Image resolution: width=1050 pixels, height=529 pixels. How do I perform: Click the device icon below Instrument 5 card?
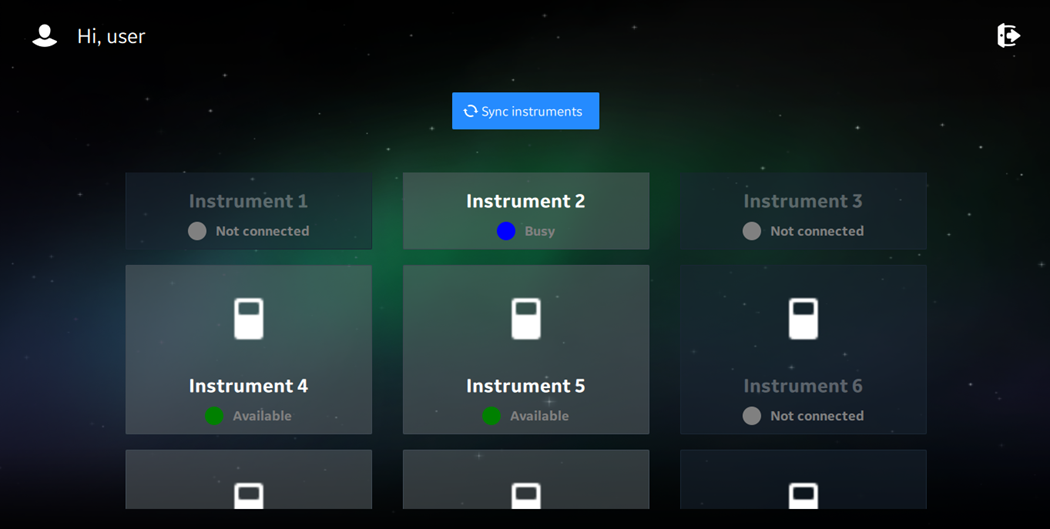pyautogui.click(x=526, y=495)
